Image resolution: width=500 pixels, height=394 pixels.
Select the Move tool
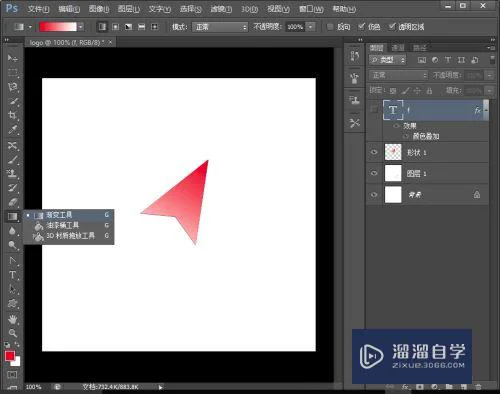click(x=12, y=58)
